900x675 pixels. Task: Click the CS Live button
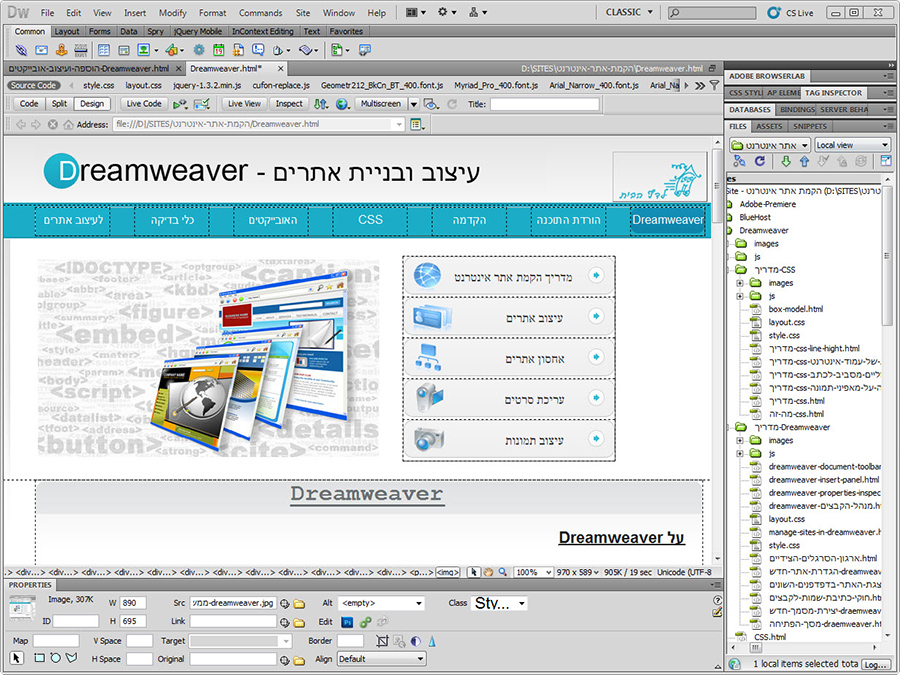tap(790, 12)
